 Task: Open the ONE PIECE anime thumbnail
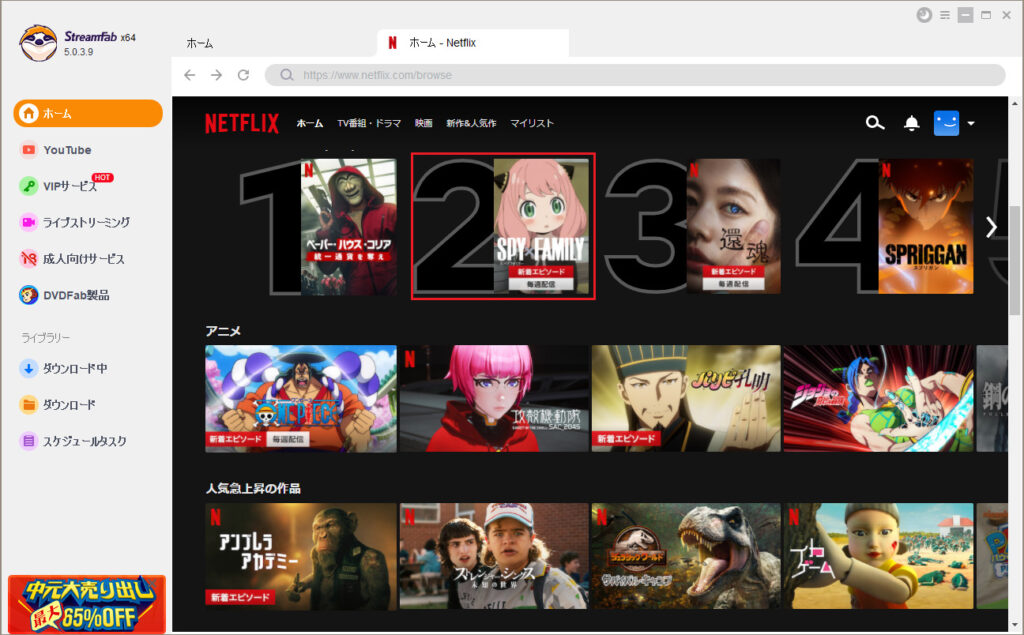[x=301, y=399]
